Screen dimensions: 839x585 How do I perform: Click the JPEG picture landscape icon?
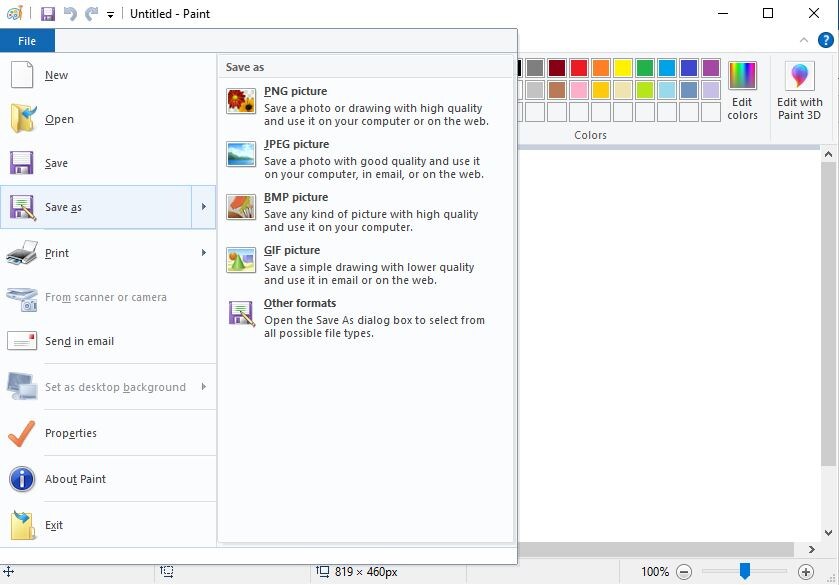(x=241, y=154)
